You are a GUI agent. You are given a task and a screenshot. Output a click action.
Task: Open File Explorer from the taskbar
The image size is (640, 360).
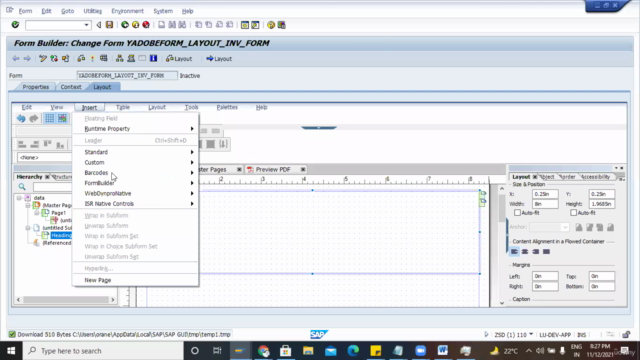308,351
